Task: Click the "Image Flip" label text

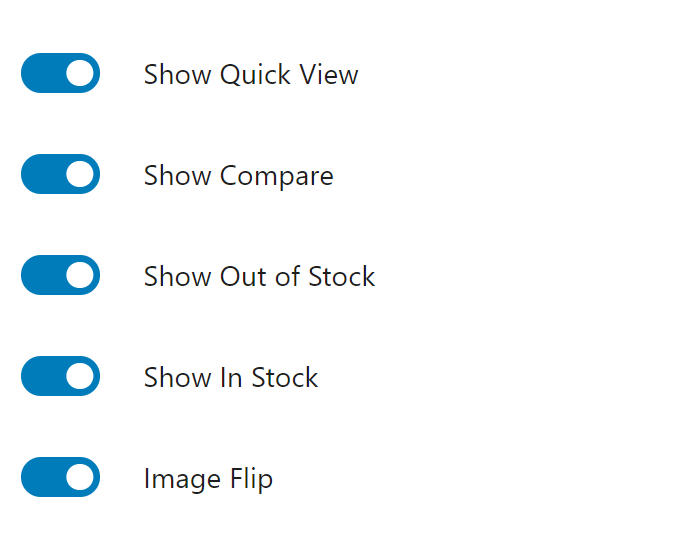Action: (x=208, y=479)
